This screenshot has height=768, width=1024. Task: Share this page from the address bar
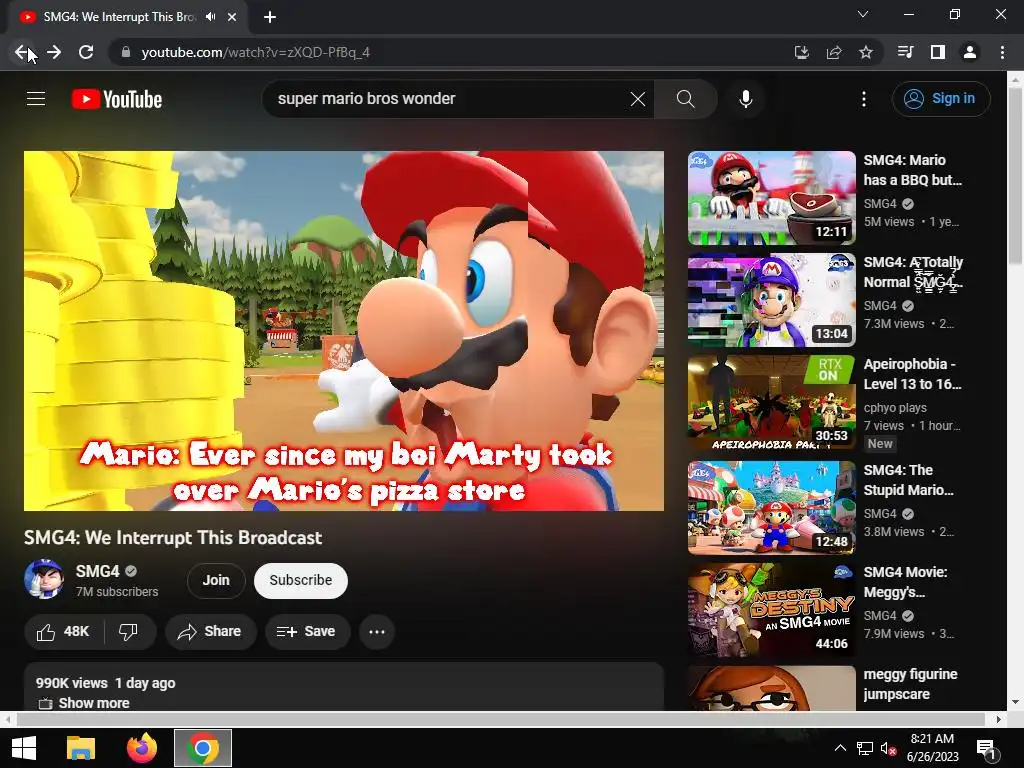point(834,52)
